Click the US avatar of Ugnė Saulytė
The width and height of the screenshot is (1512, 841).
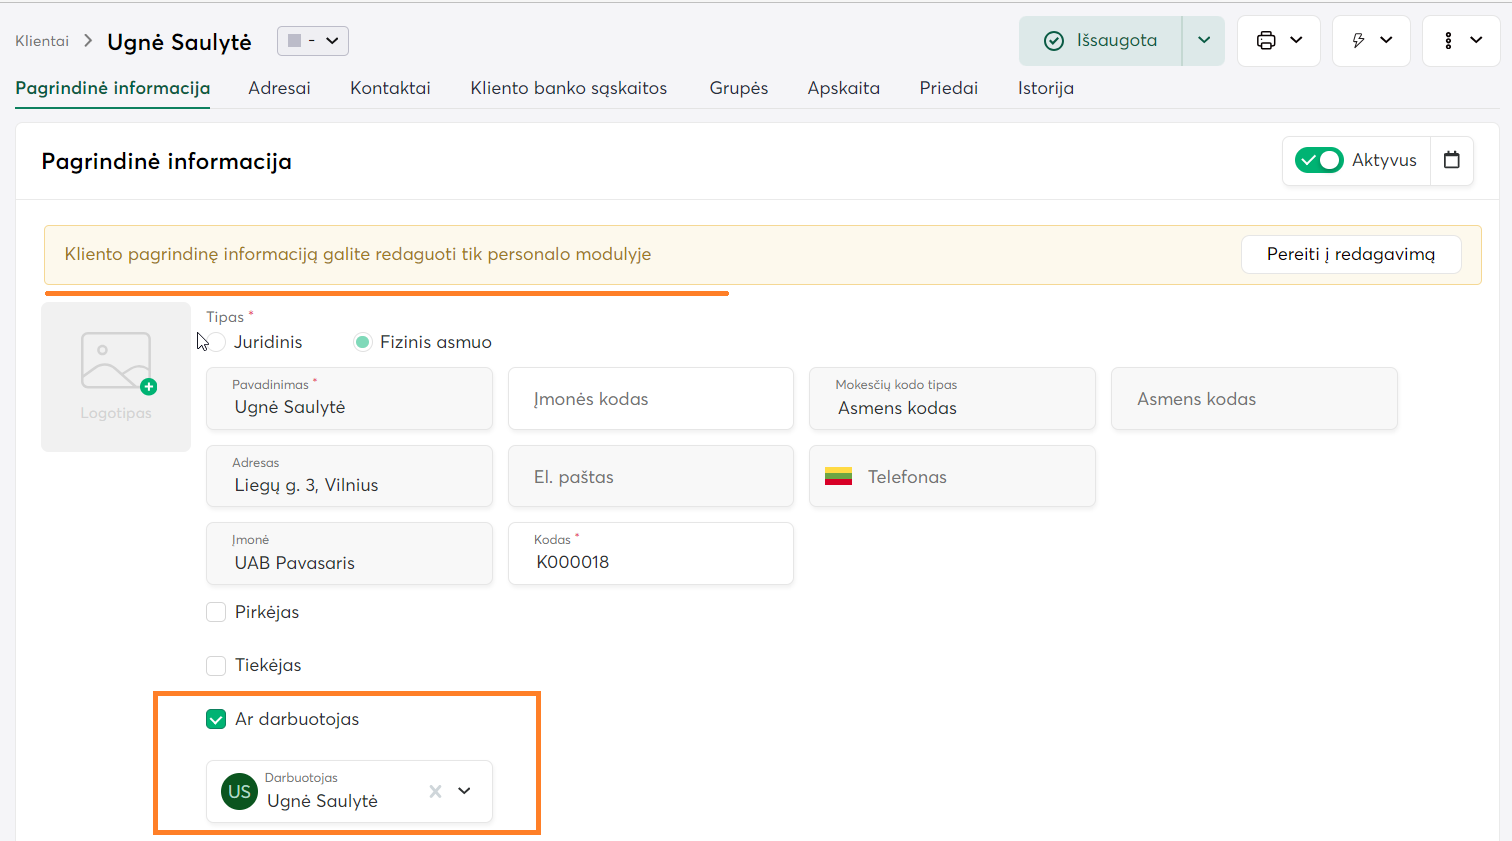[x=239, y=791]
